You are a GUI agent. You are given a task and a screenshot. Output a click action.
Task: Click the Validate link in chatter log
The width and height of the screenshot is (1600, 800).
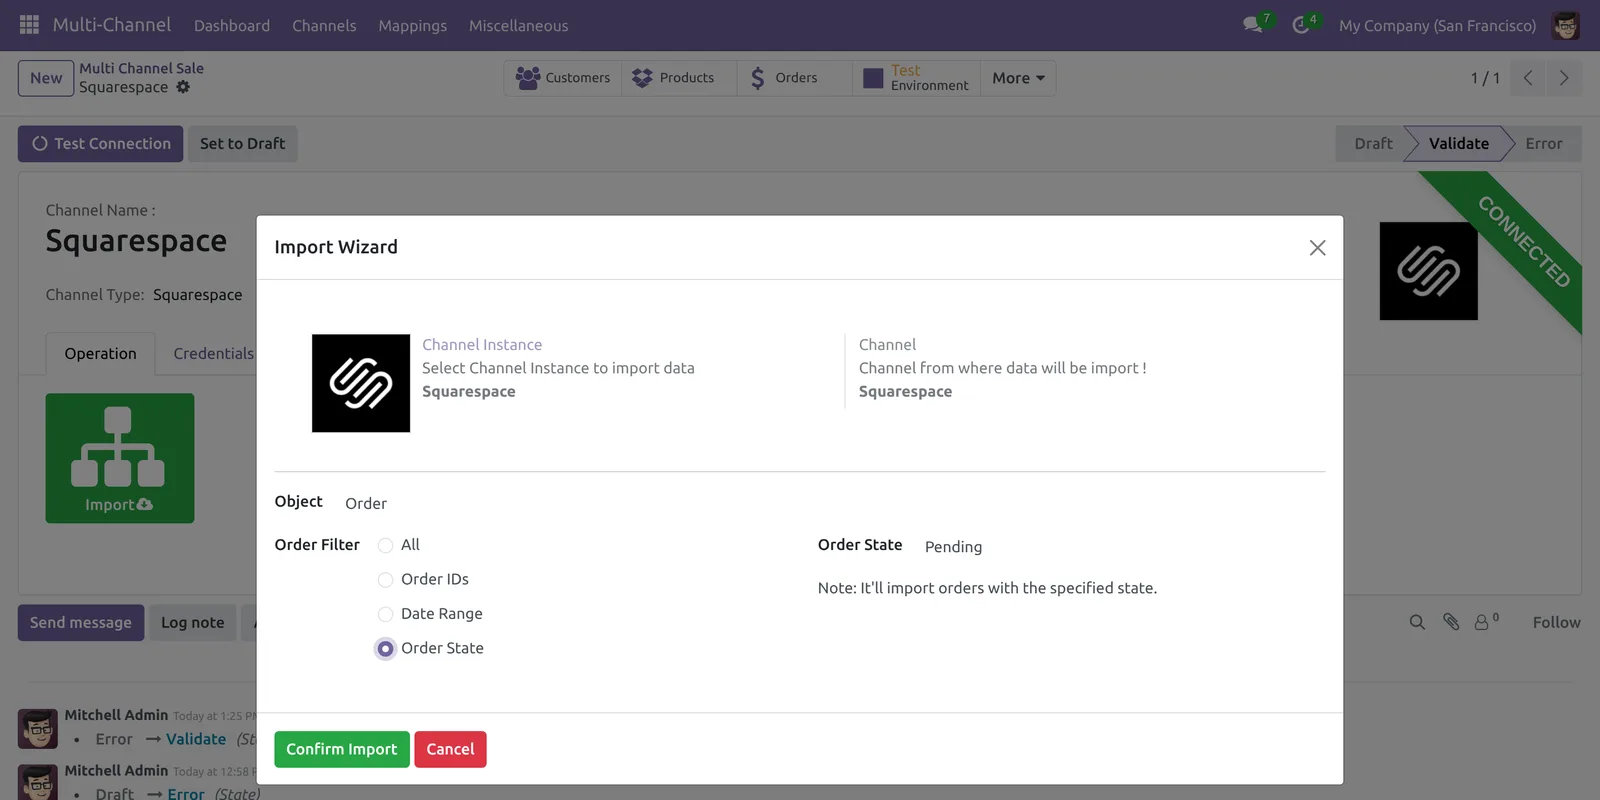coord(196,739)
